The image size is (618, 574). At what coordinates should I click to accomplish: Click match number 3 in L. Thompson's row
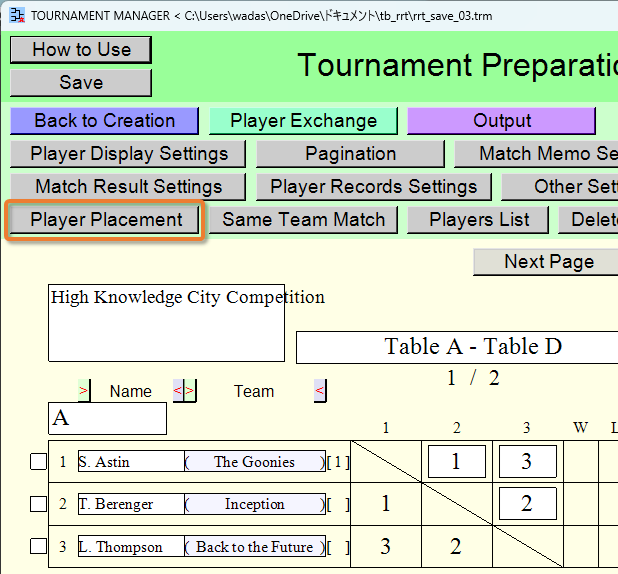(x=386, y=546)
